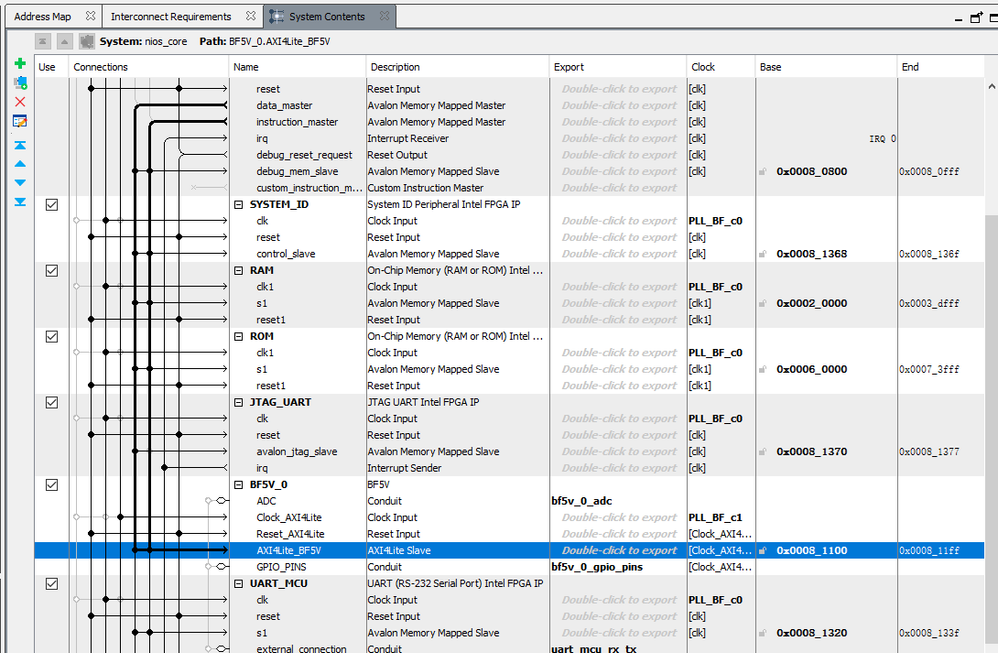
Task: Collapse the RAM component tree
Action: coord(239,270)
